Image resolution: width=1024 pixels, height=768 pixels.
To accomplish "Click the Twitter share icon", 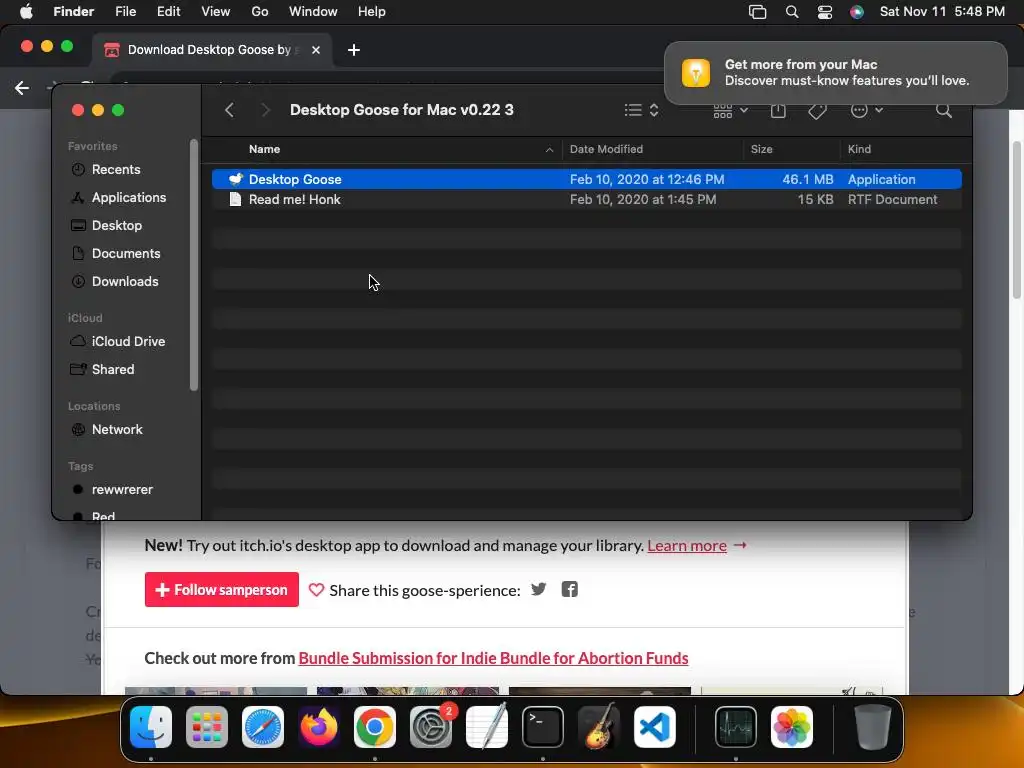I will [x=539, y=590].
